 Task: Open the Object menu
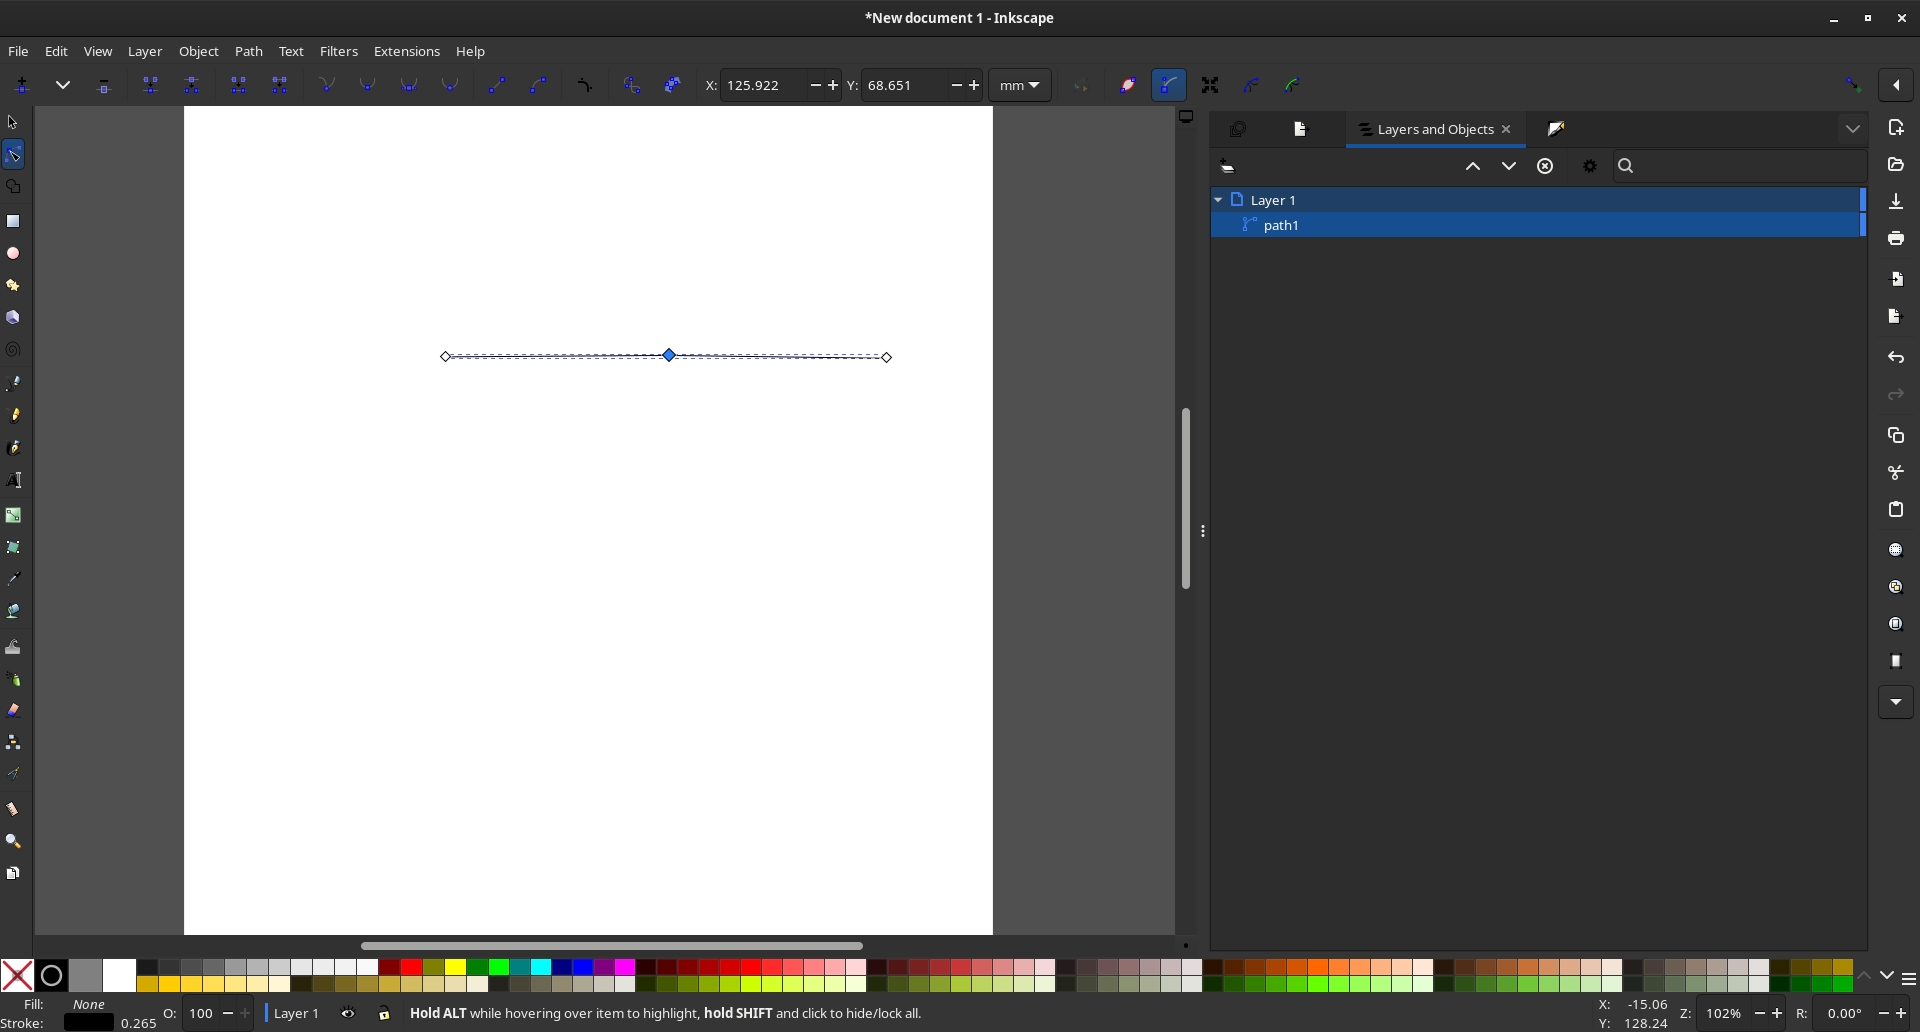(x=199, y=51)
